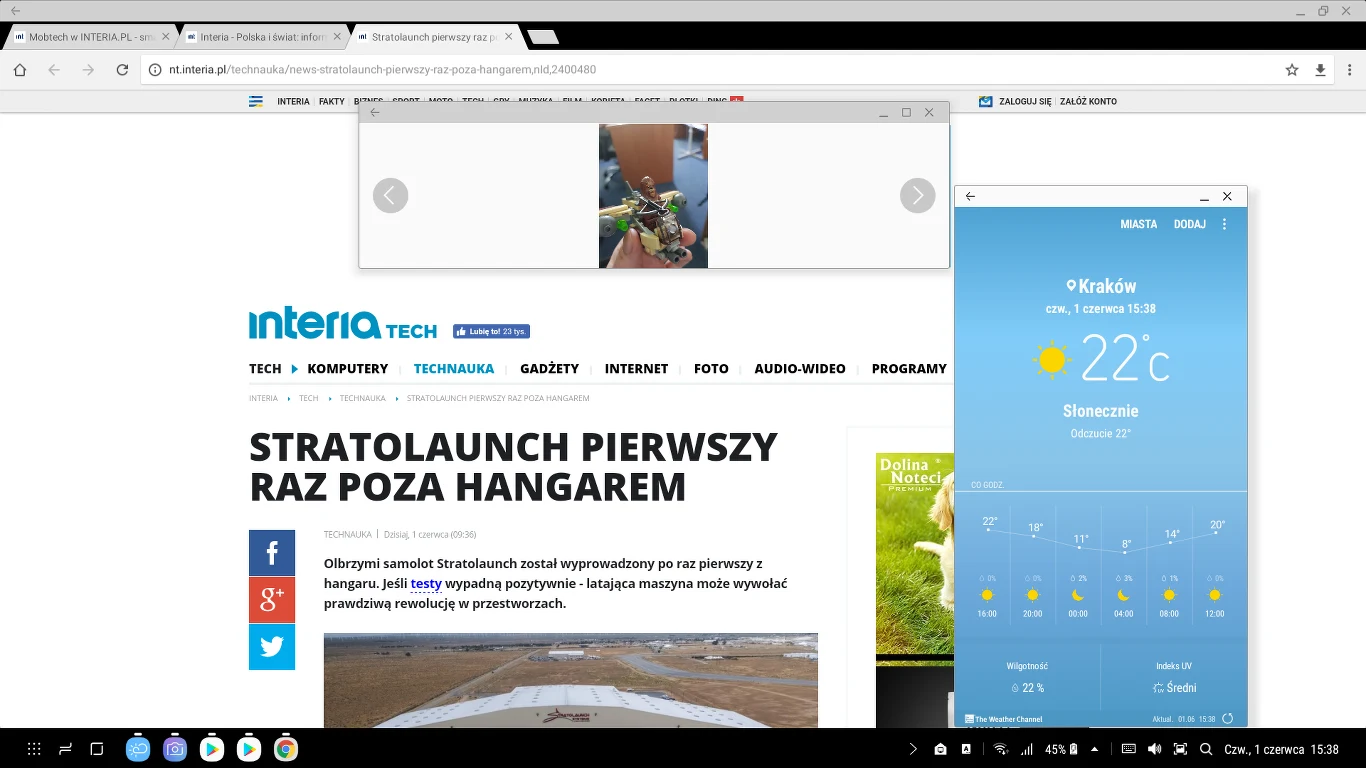Click the bookmark star in the address bar

(1291, 70)
